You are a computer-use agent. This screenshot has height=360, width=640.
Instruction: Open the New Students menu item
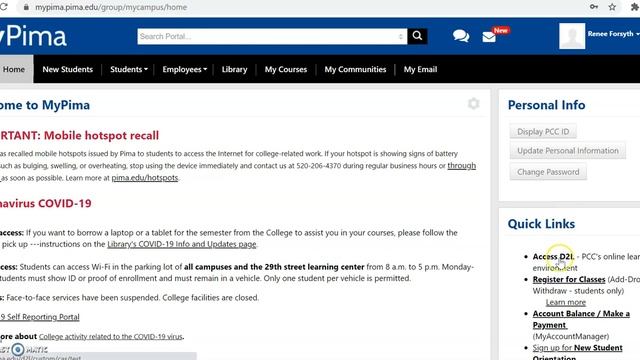67,69
